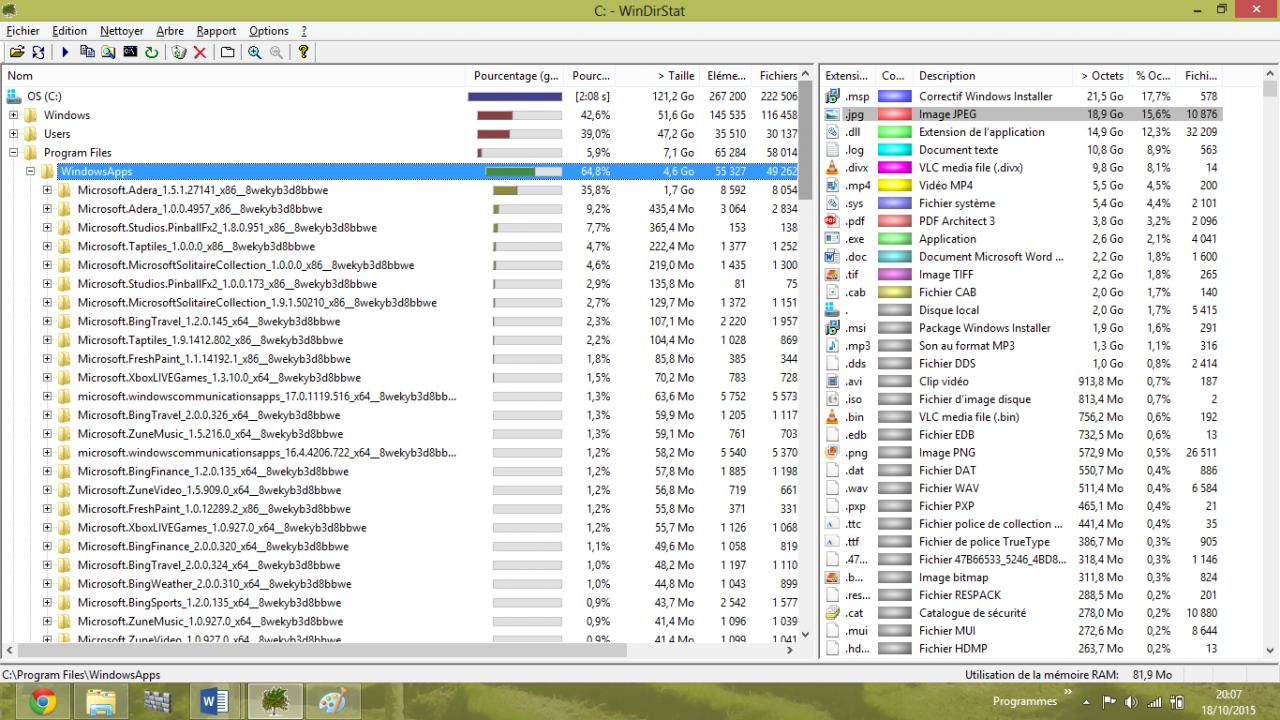Image resolution: width=1280 pixels, height=720 pixels.
Task: Click the VLC cone icon beside .divx
Action: coord(833,168)
